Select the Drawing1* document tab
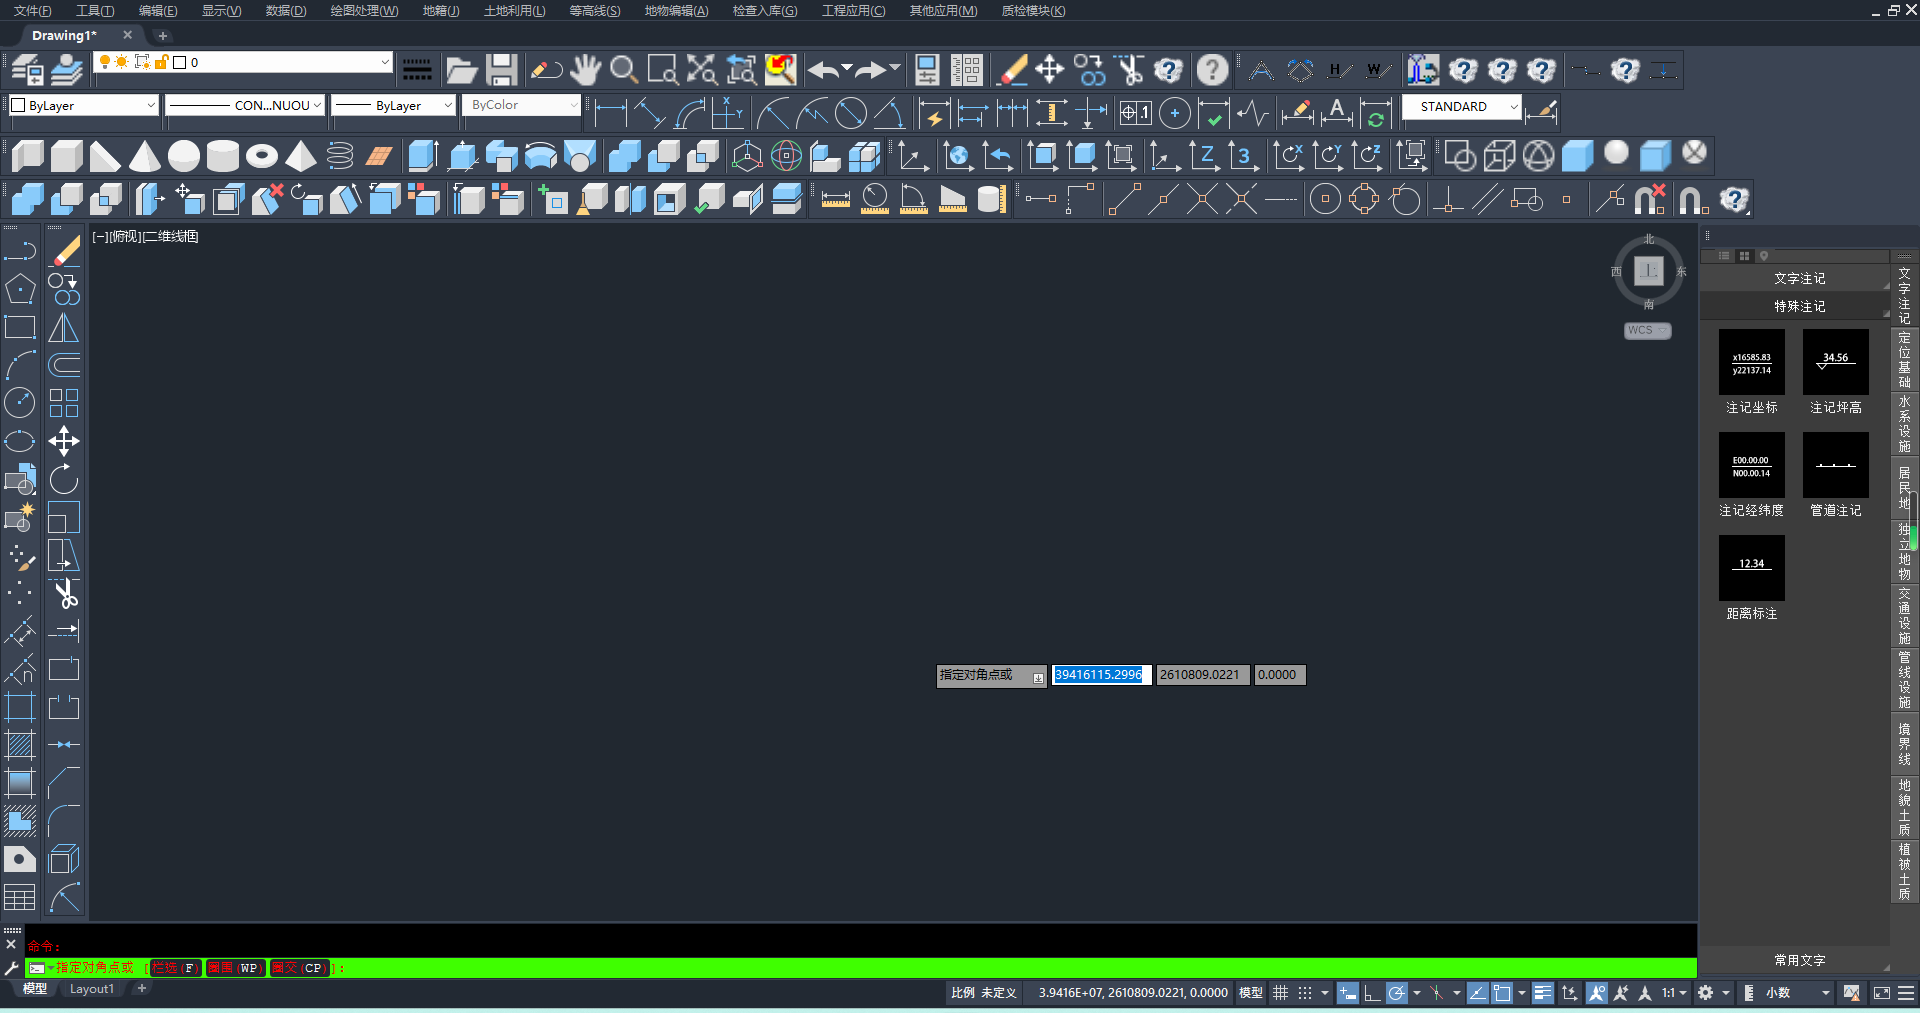Image resolution: width=1920 pixels, height=1013 pixels. click(65, 35)
